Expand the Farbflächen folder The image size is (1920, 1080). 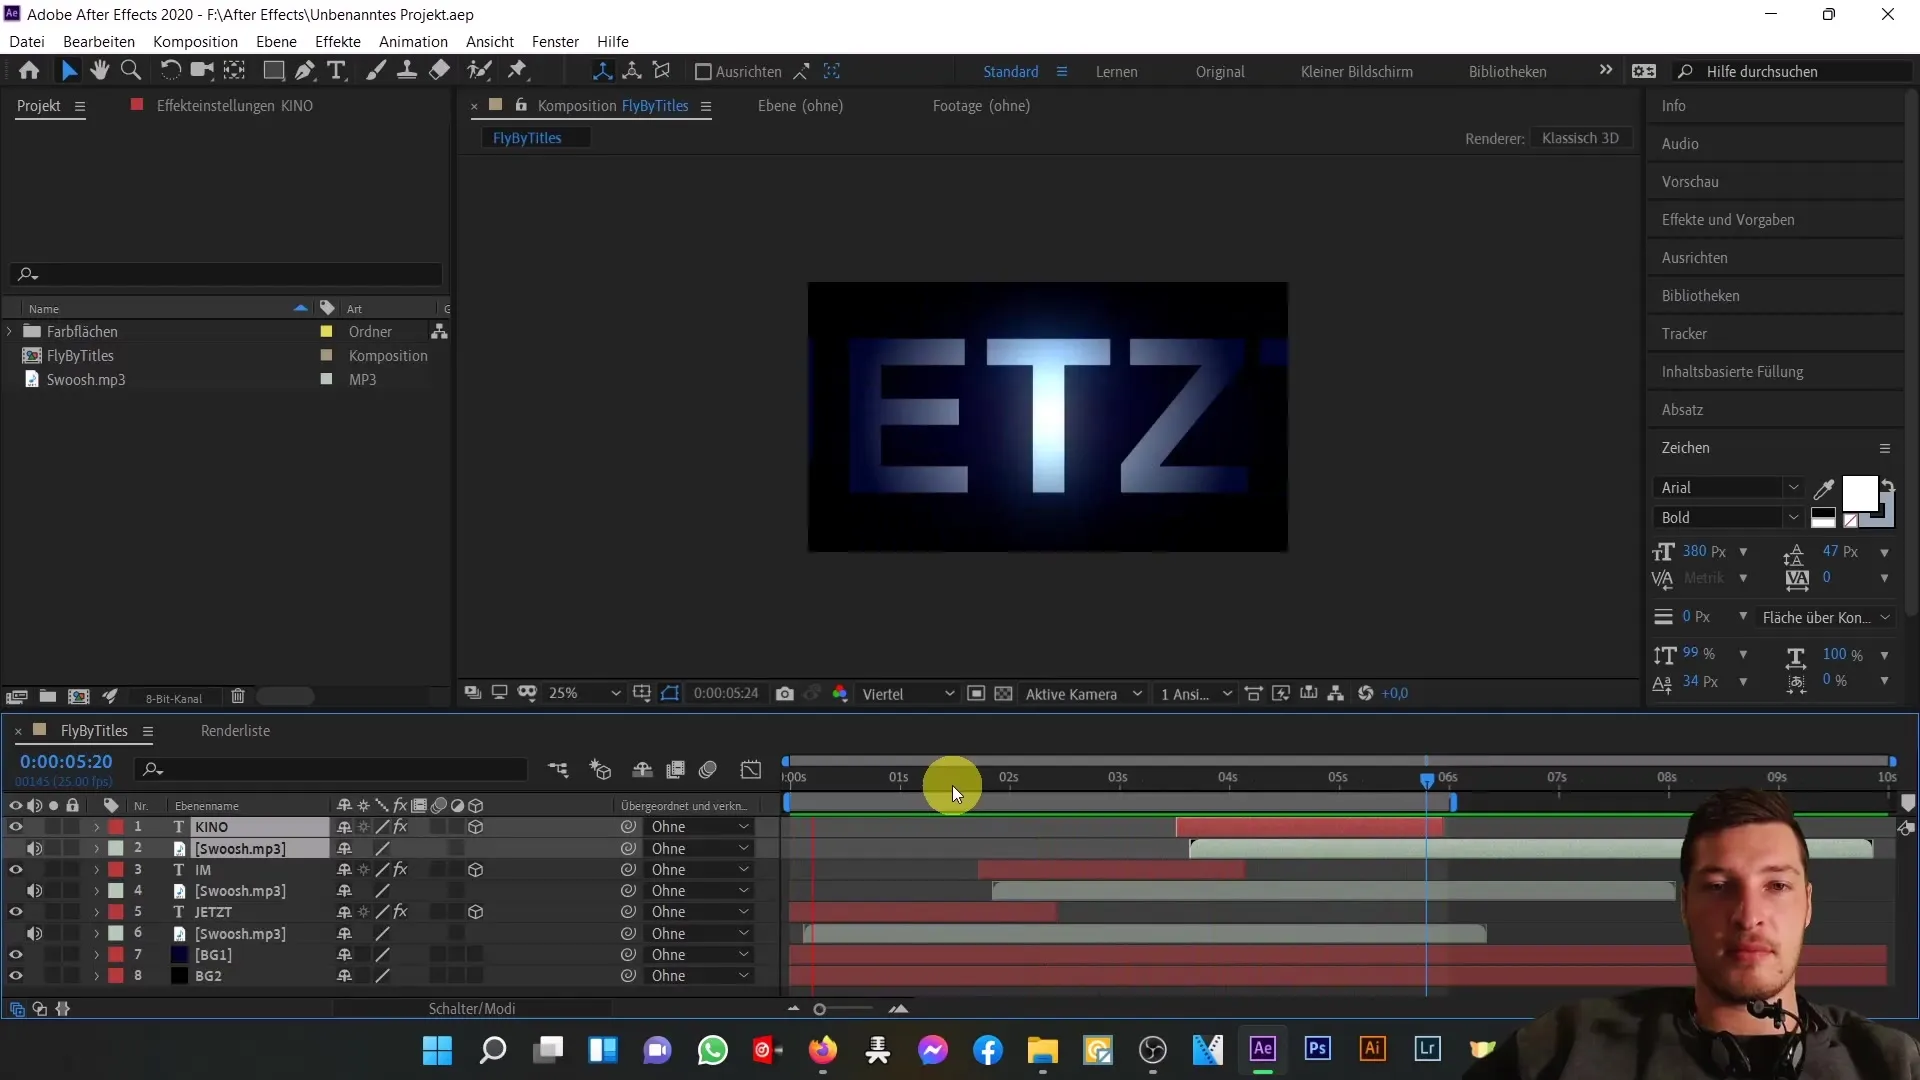[10, 331]
